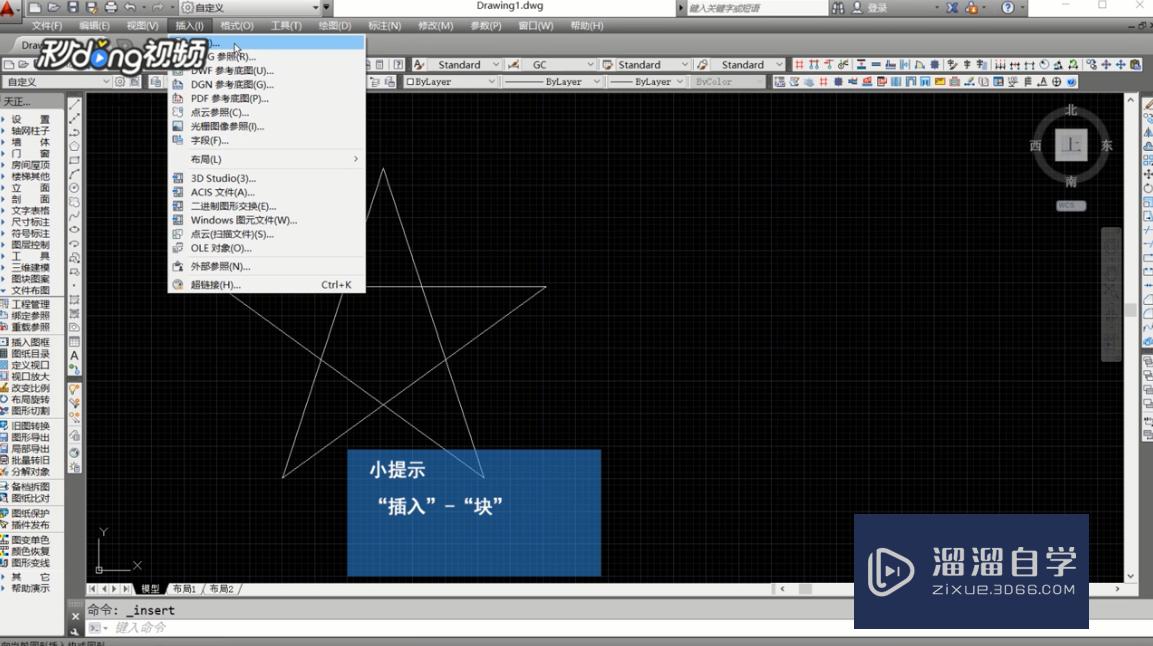Open the 格式(O) menu
Viewport: 1153px width, 646px height.
pyautogui.click(x=237, y=26)
